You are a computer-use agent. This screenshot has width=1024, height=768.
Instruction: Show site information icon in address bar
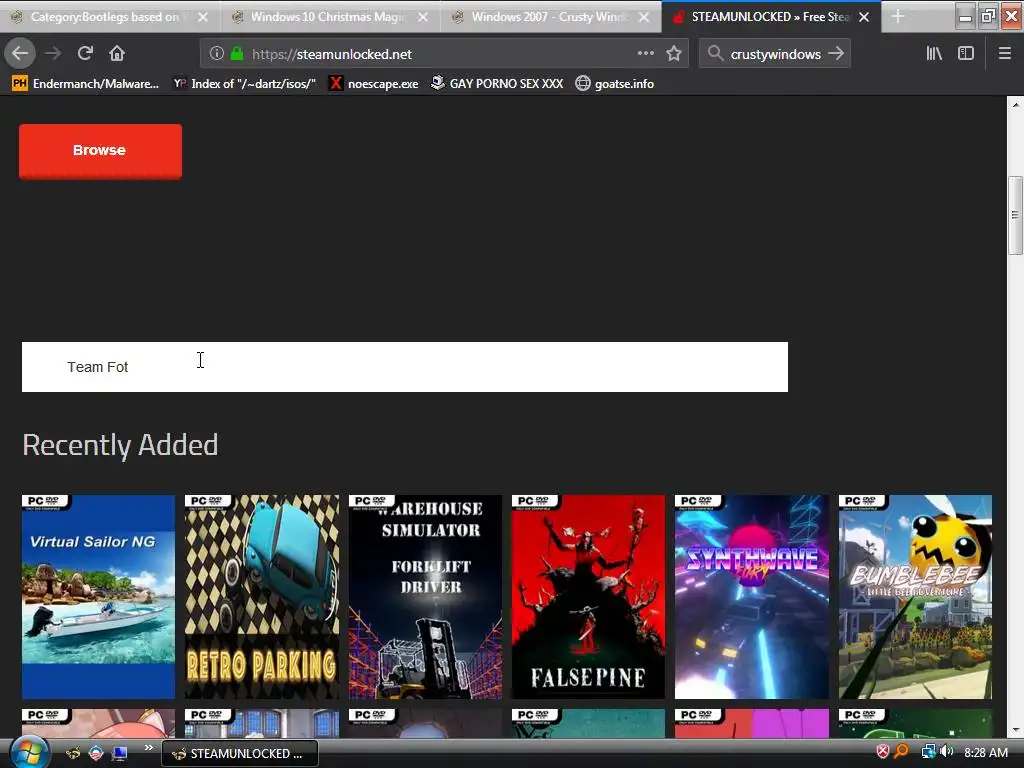point(217,54)
